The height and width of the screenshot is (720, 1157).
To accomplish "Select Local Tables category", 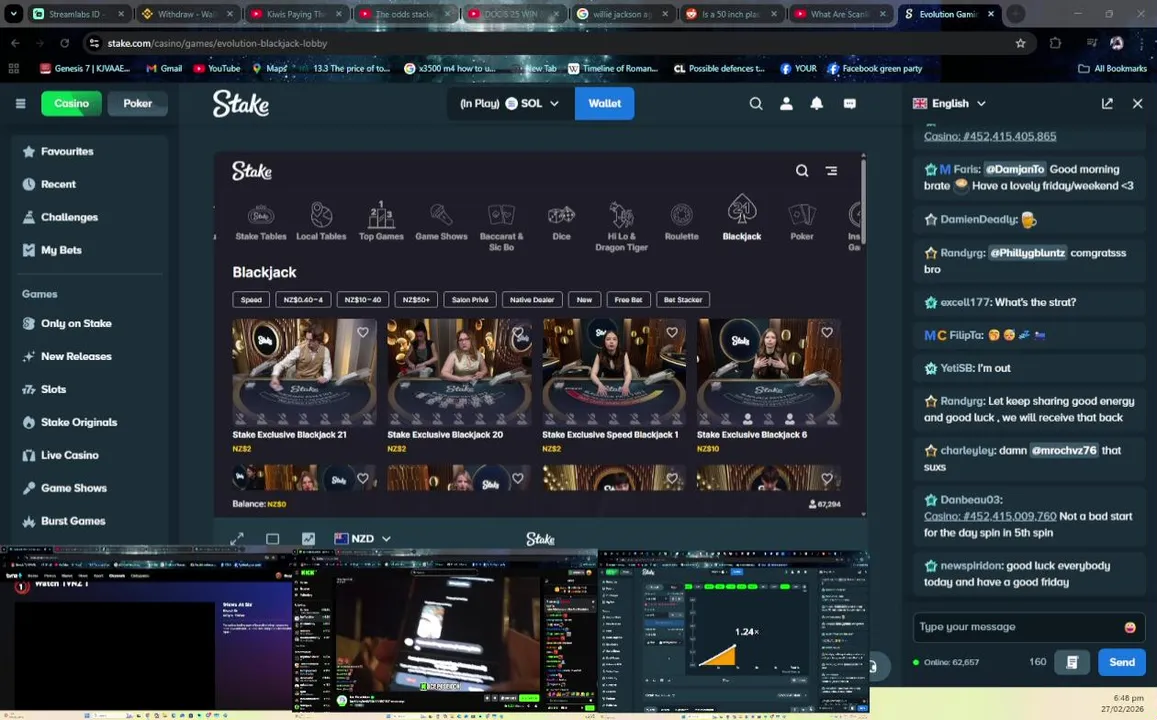I will click(x=321, y=222).
